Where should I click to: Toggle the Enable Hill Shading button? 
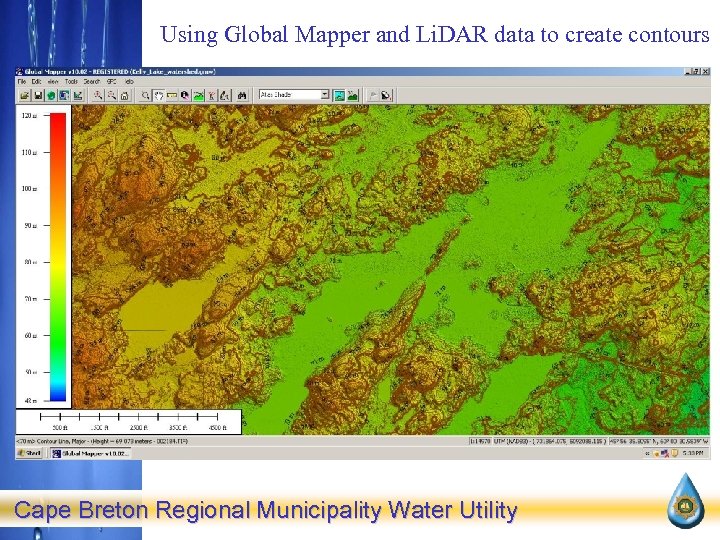pyautogui.click(x=339, y=96)
